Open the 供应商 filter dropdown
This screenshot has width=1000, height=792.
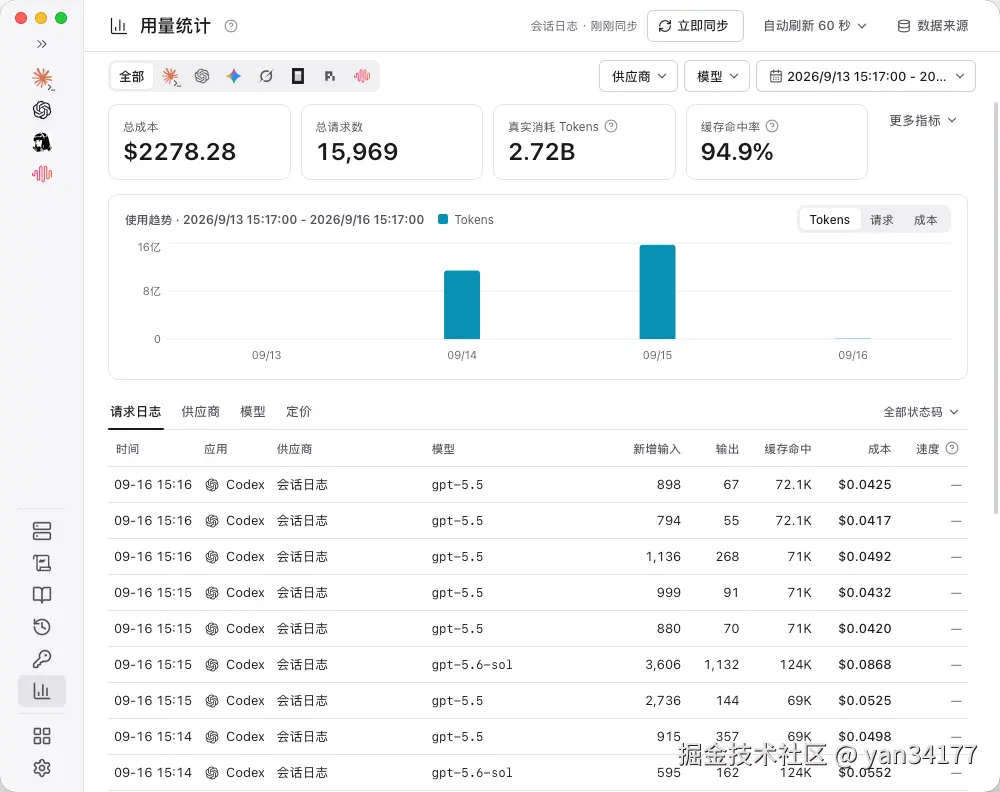638,77
